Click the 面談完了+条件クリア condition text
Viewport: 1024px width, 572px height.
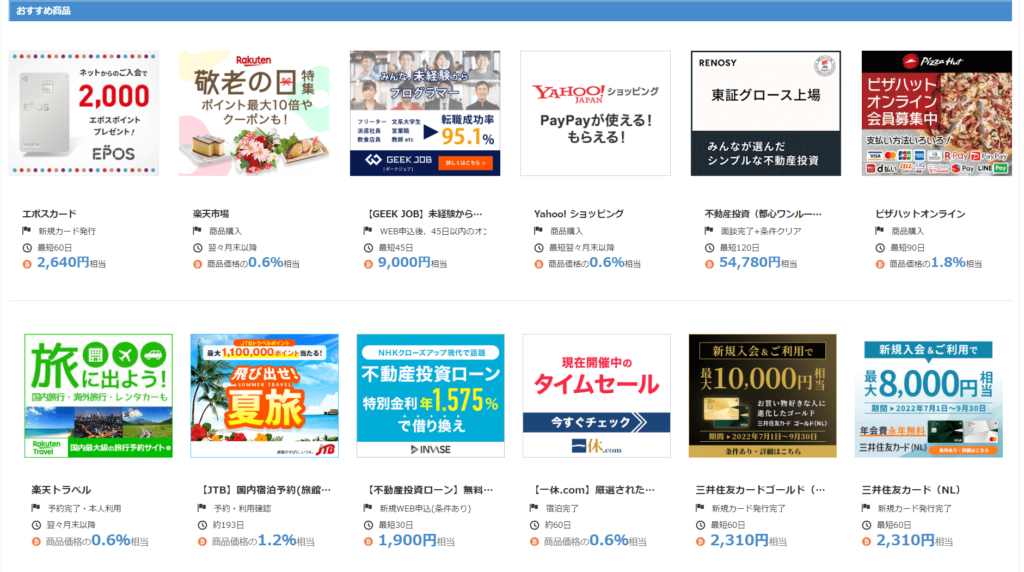pos(761,231)
